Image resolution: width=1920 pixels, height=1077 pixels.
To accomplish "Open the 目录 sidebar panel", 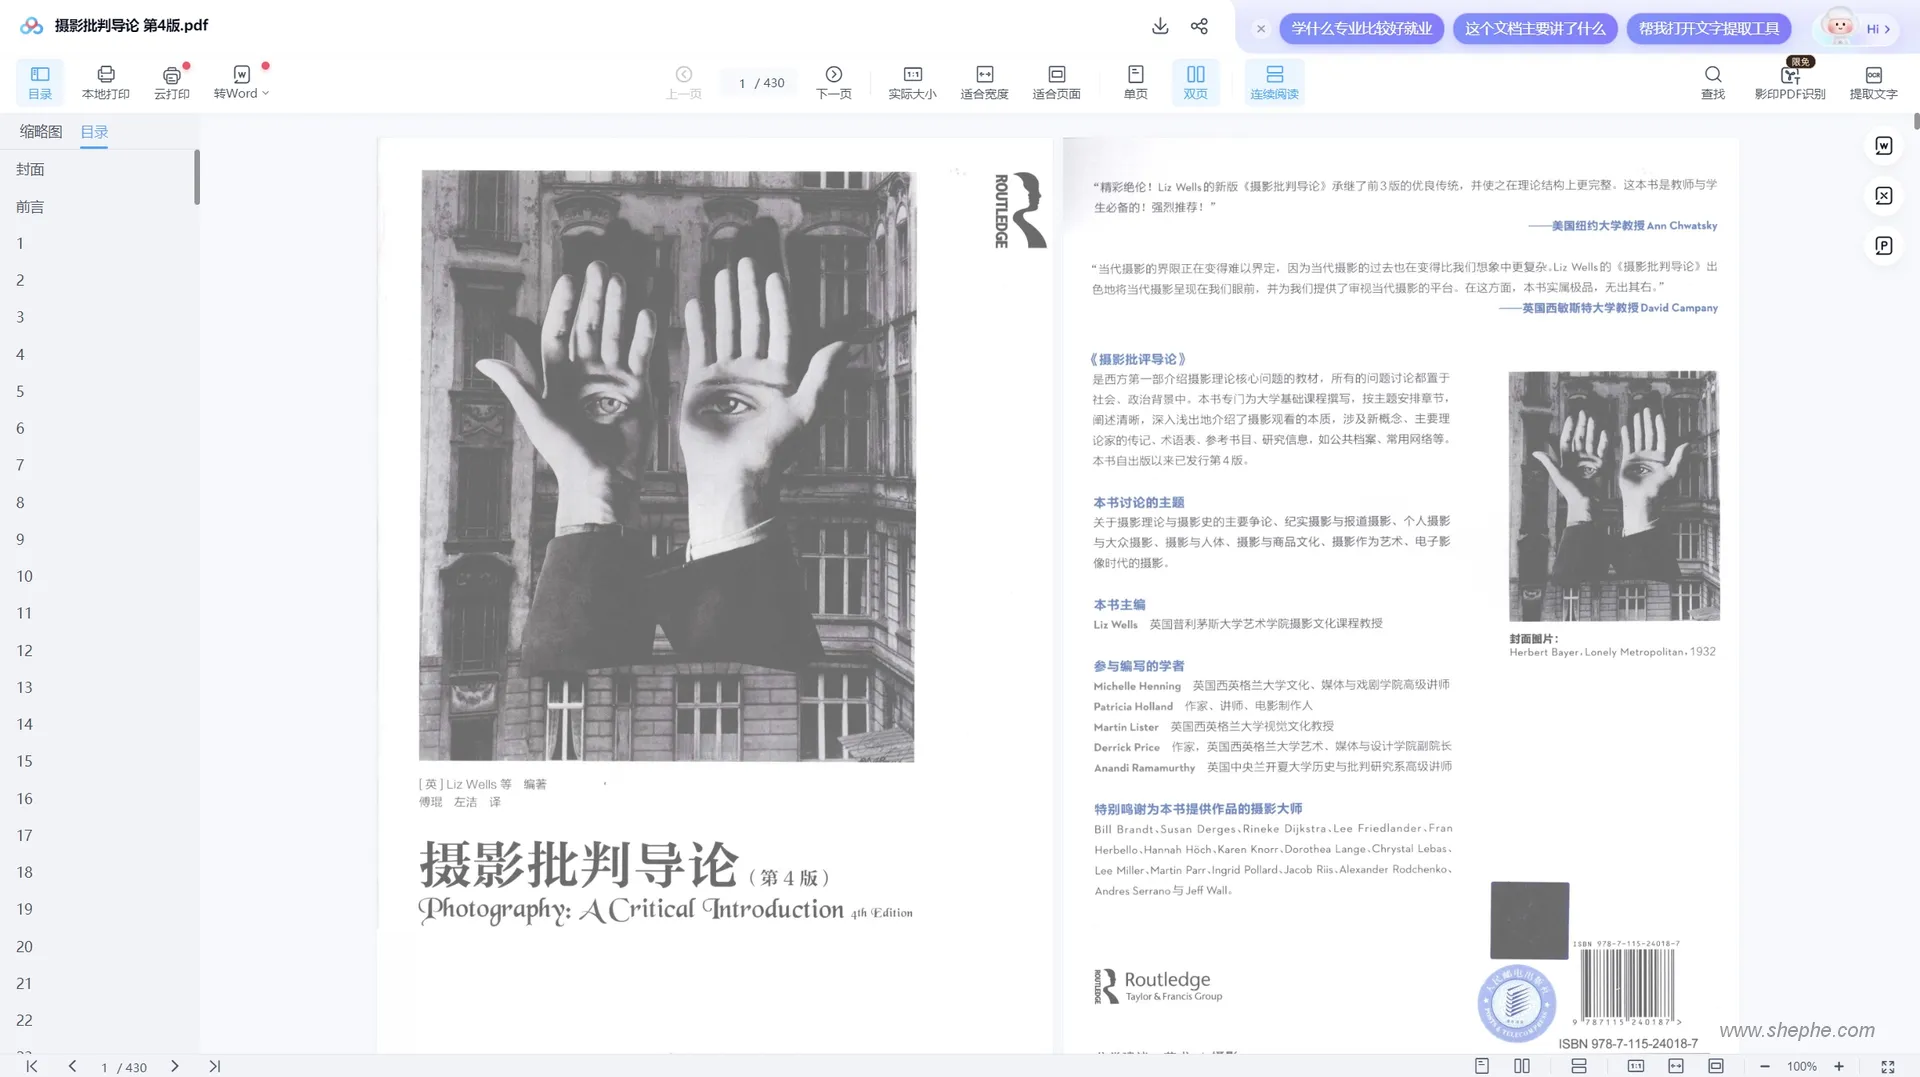I will (x=40, y=82).
